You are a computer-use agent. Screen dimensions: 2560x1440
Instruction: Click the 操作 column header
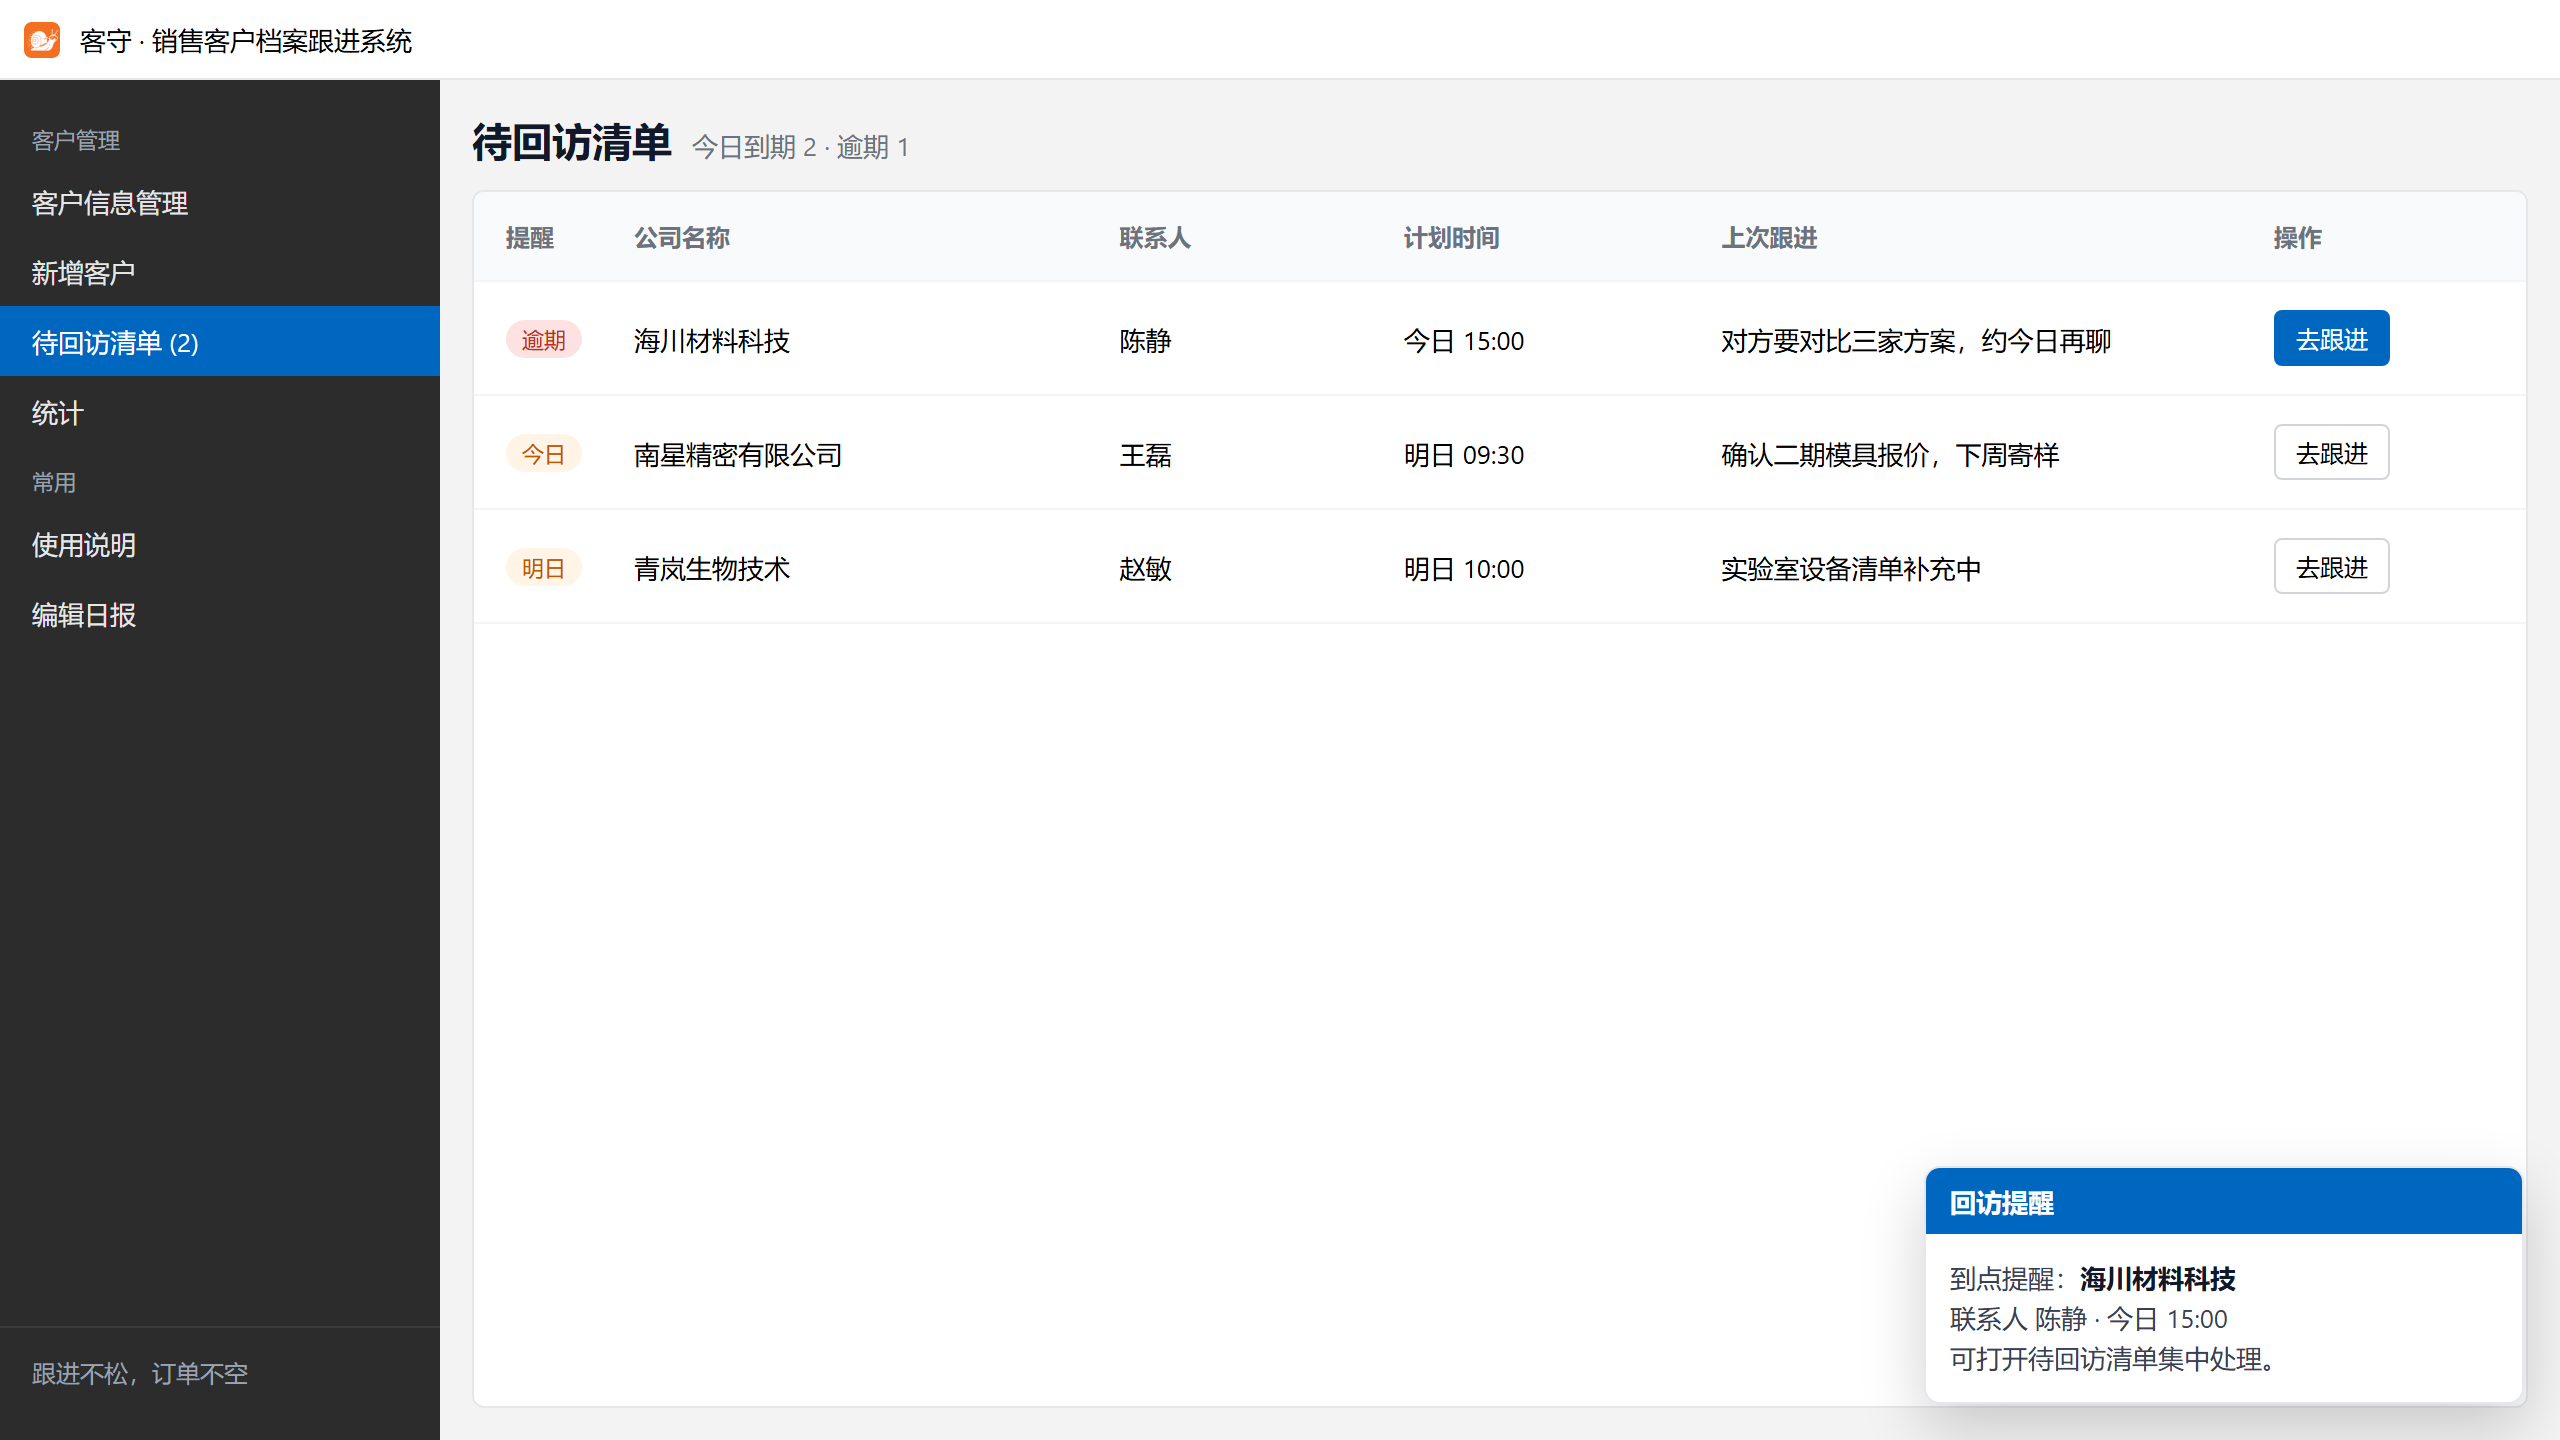coord(2298,238)
